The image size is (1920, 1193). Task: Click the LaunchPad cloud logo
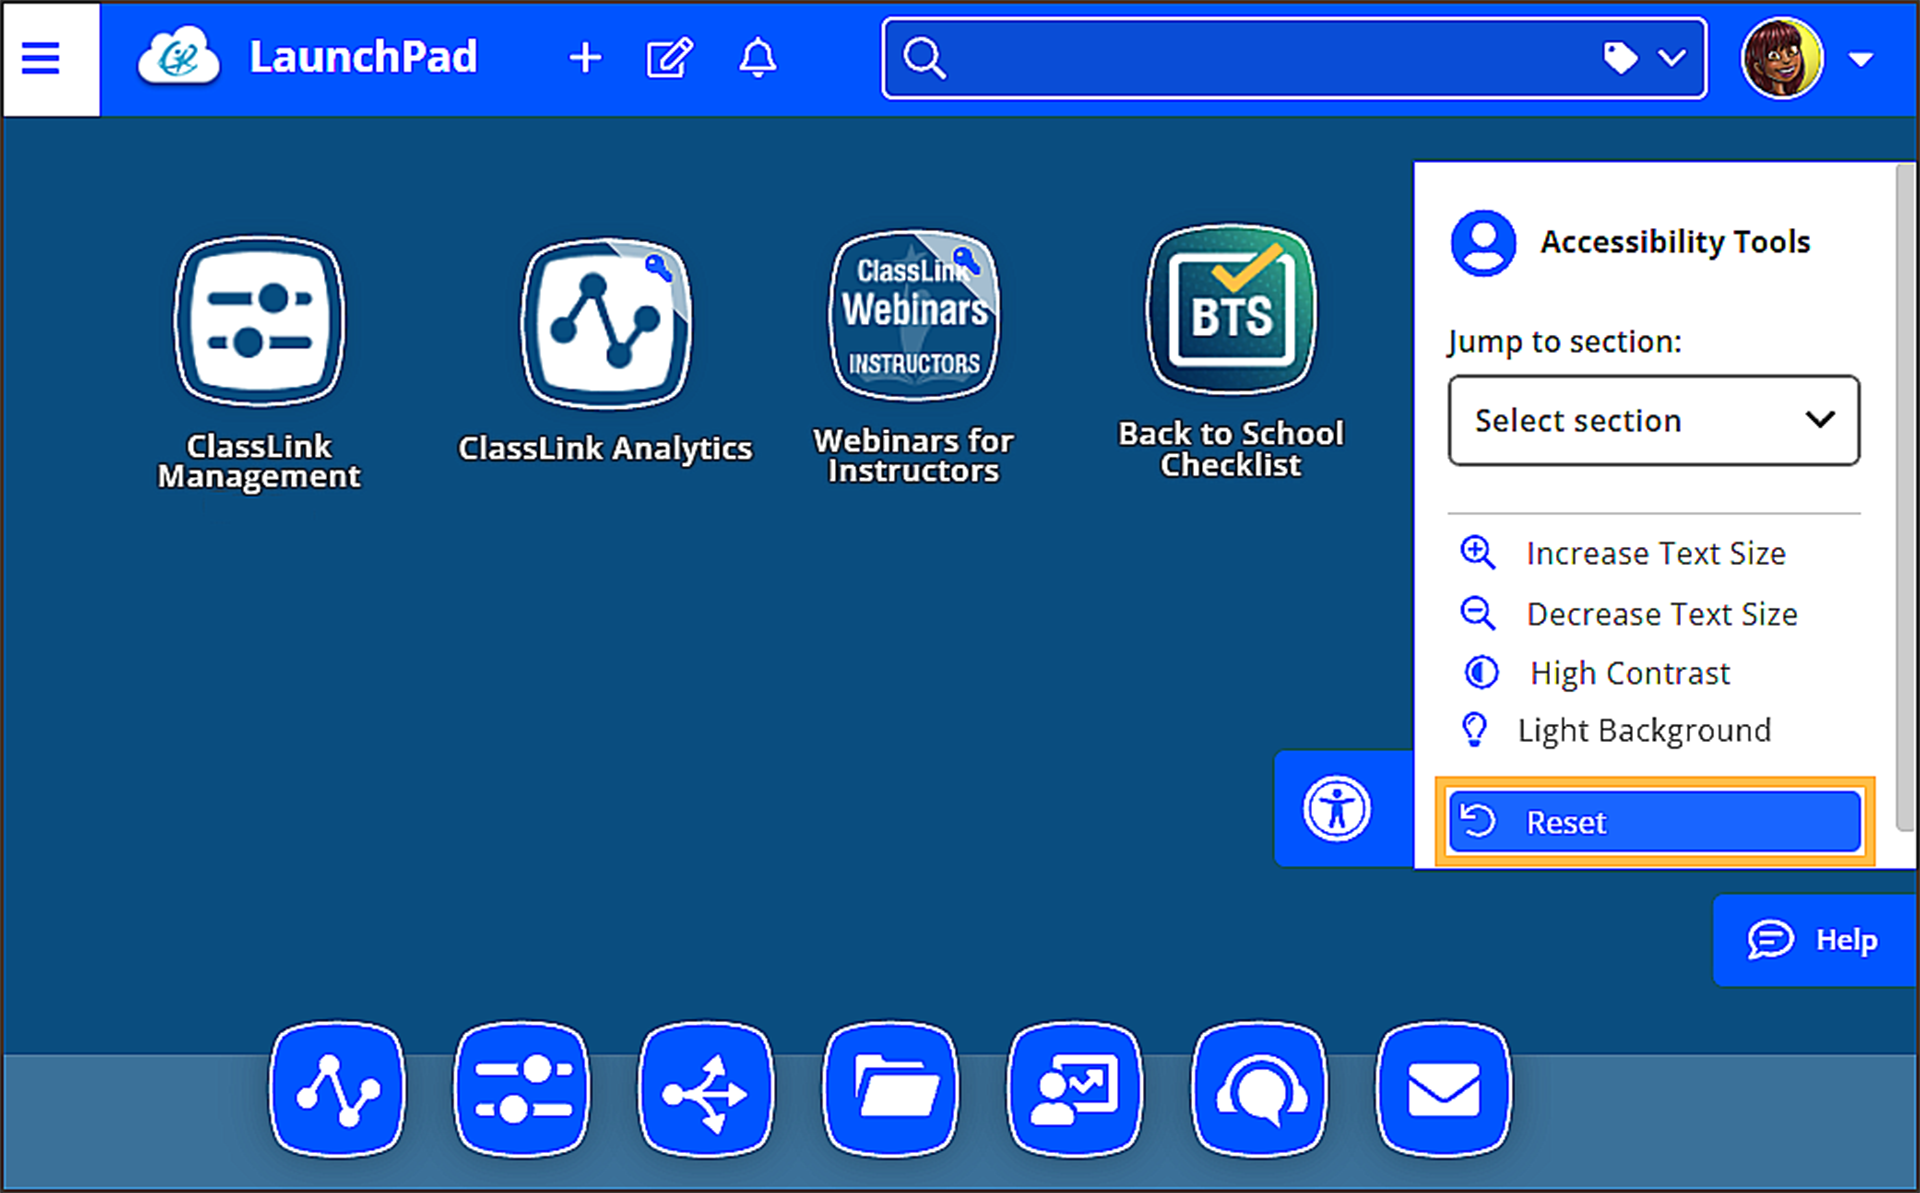[x=178, y=57]
